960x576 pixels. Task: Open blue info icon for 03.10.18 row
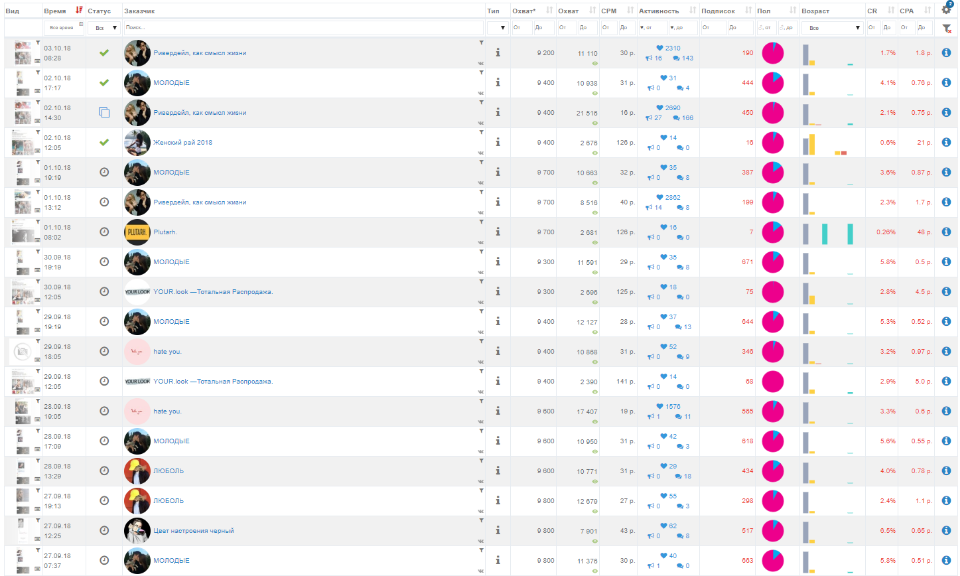point(946,53)
